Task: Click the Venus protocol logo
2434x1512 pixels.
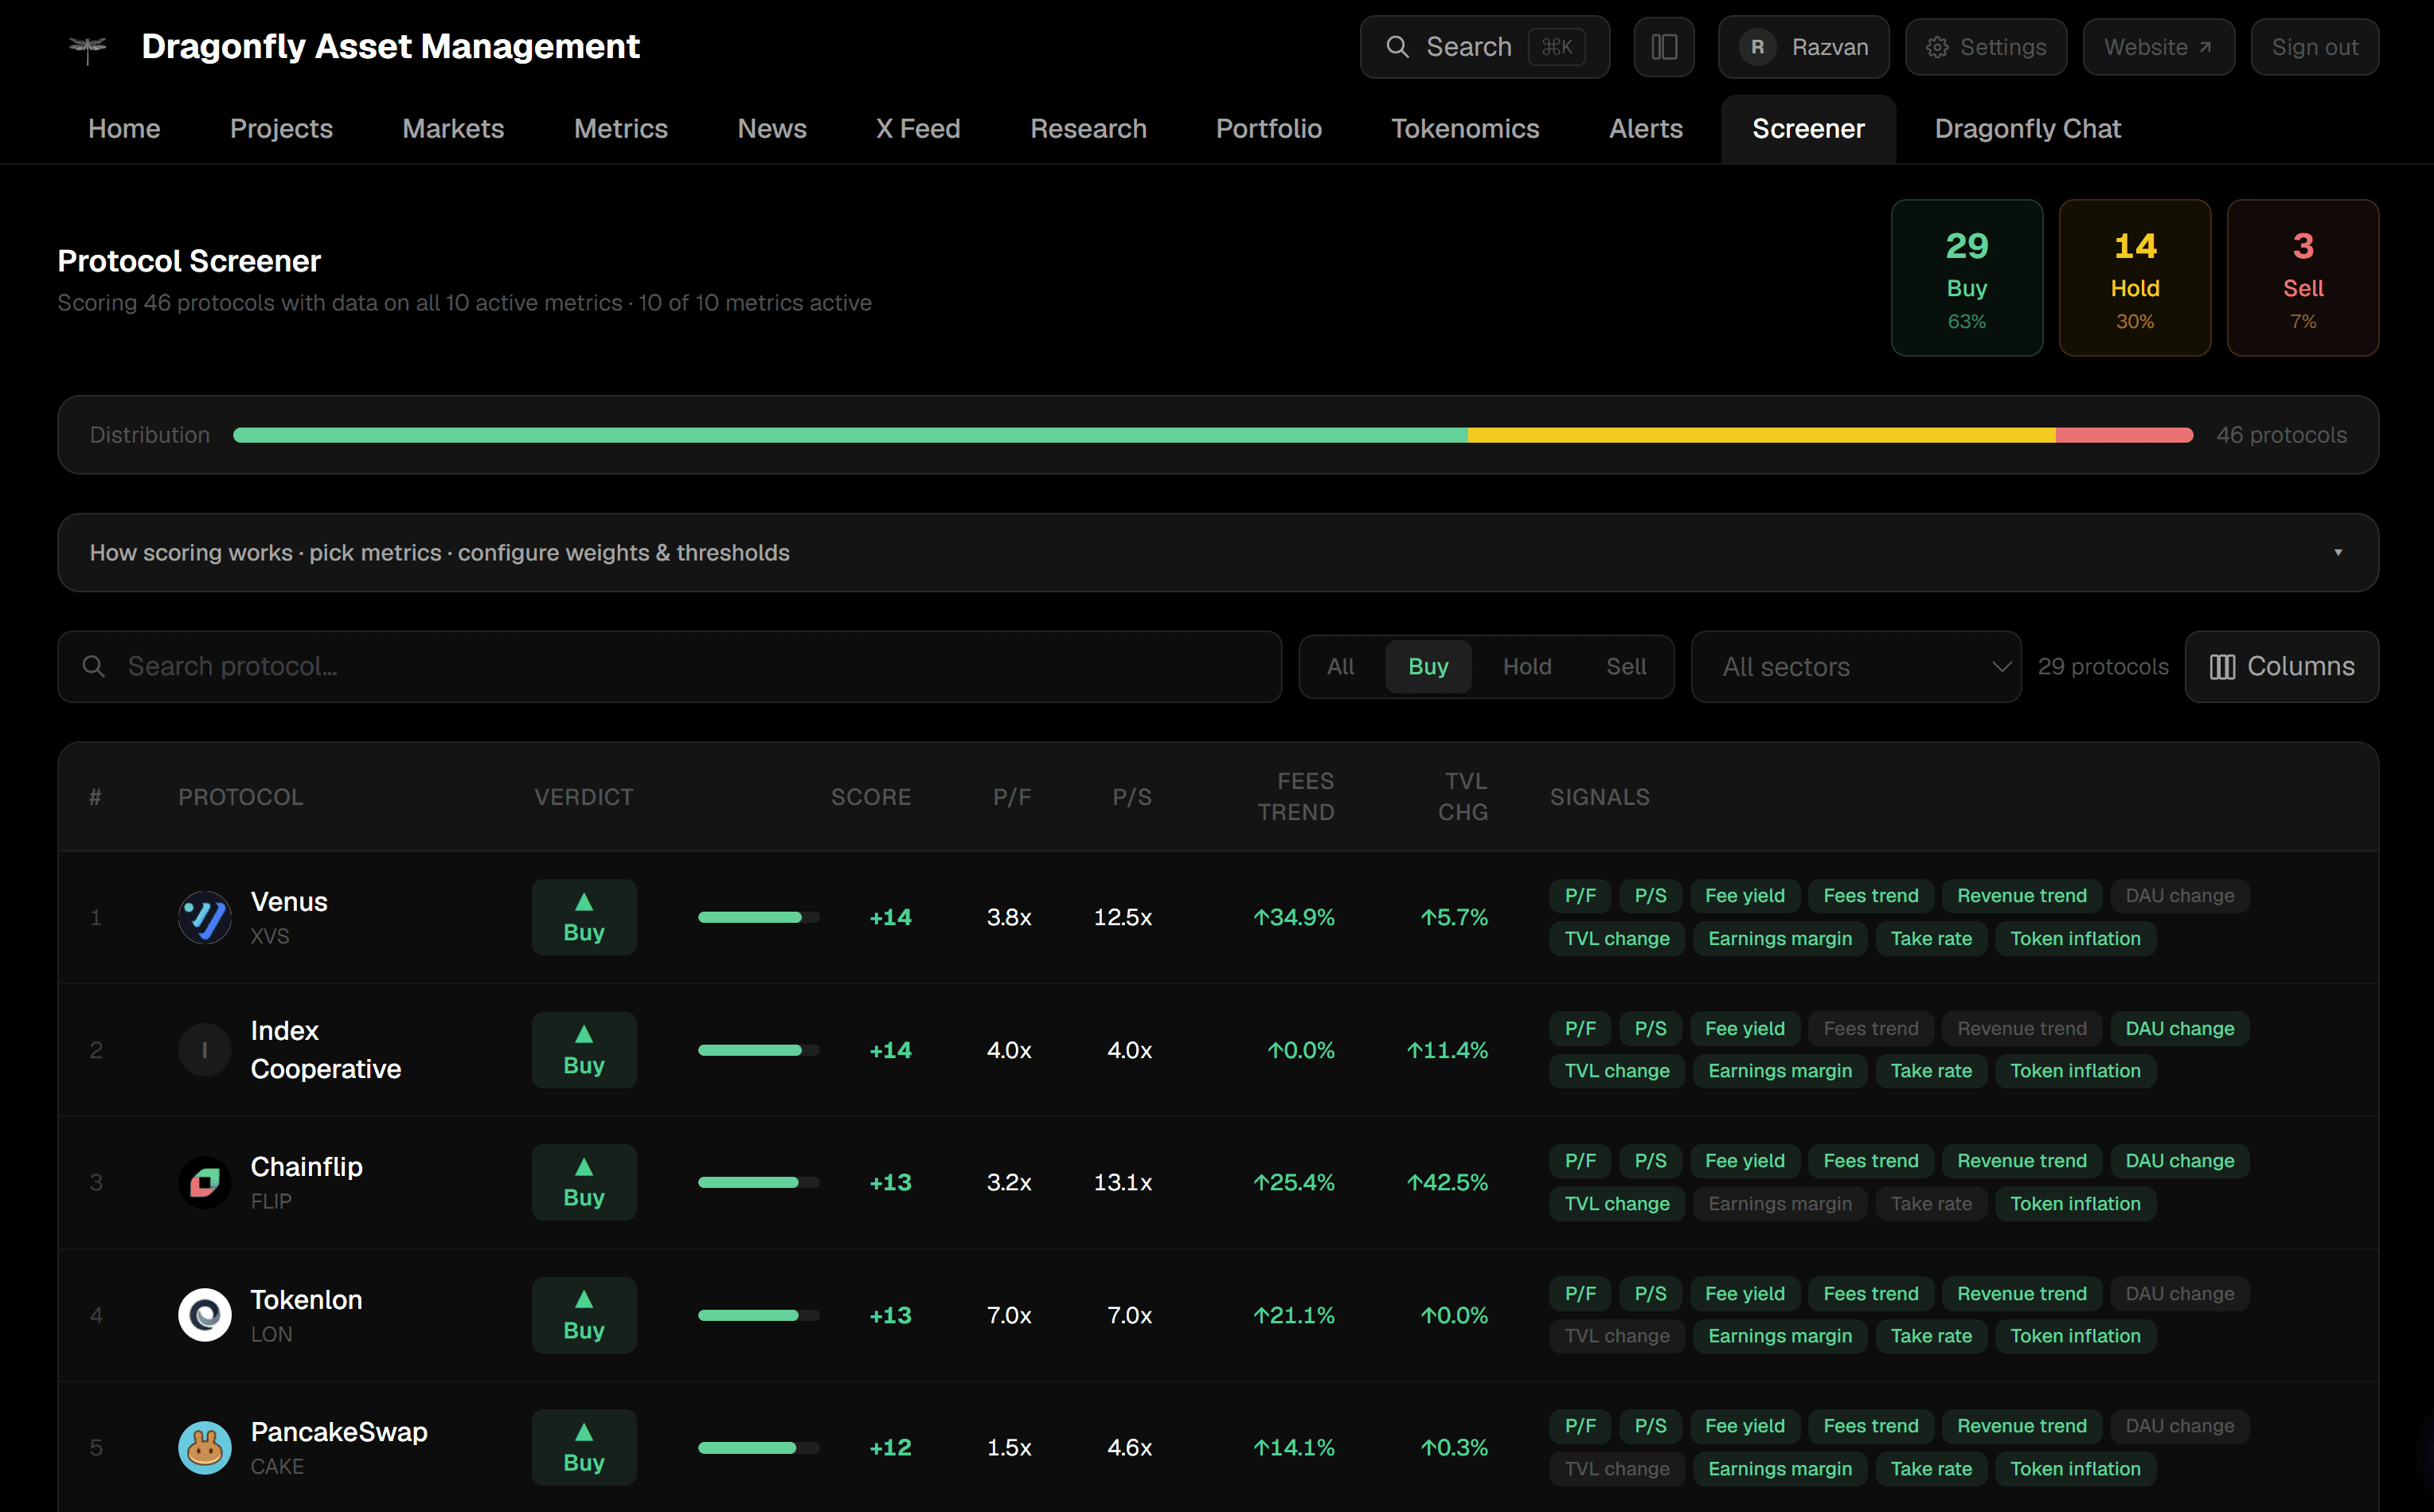Action: pyautogui.click(x=205, y=917)
